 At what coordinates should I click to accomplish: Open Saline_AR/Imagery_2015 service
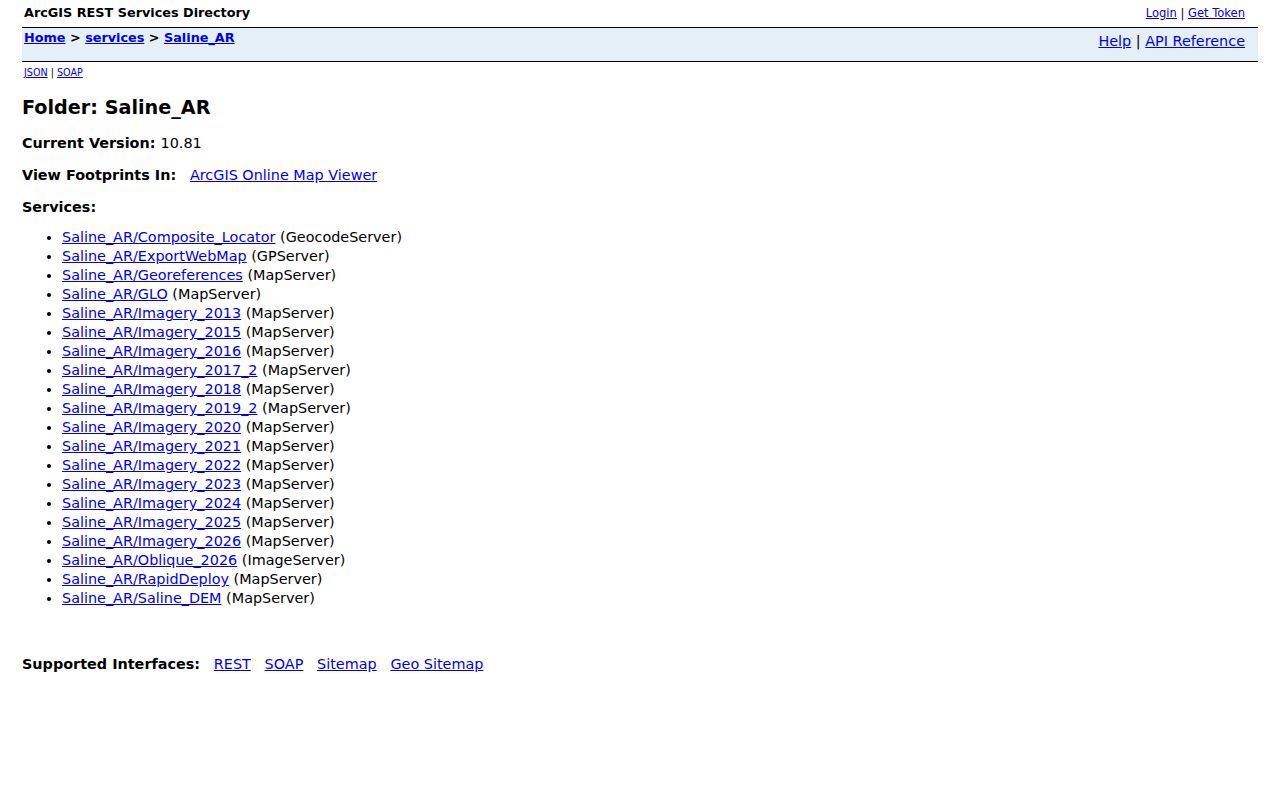pos(151,332)
